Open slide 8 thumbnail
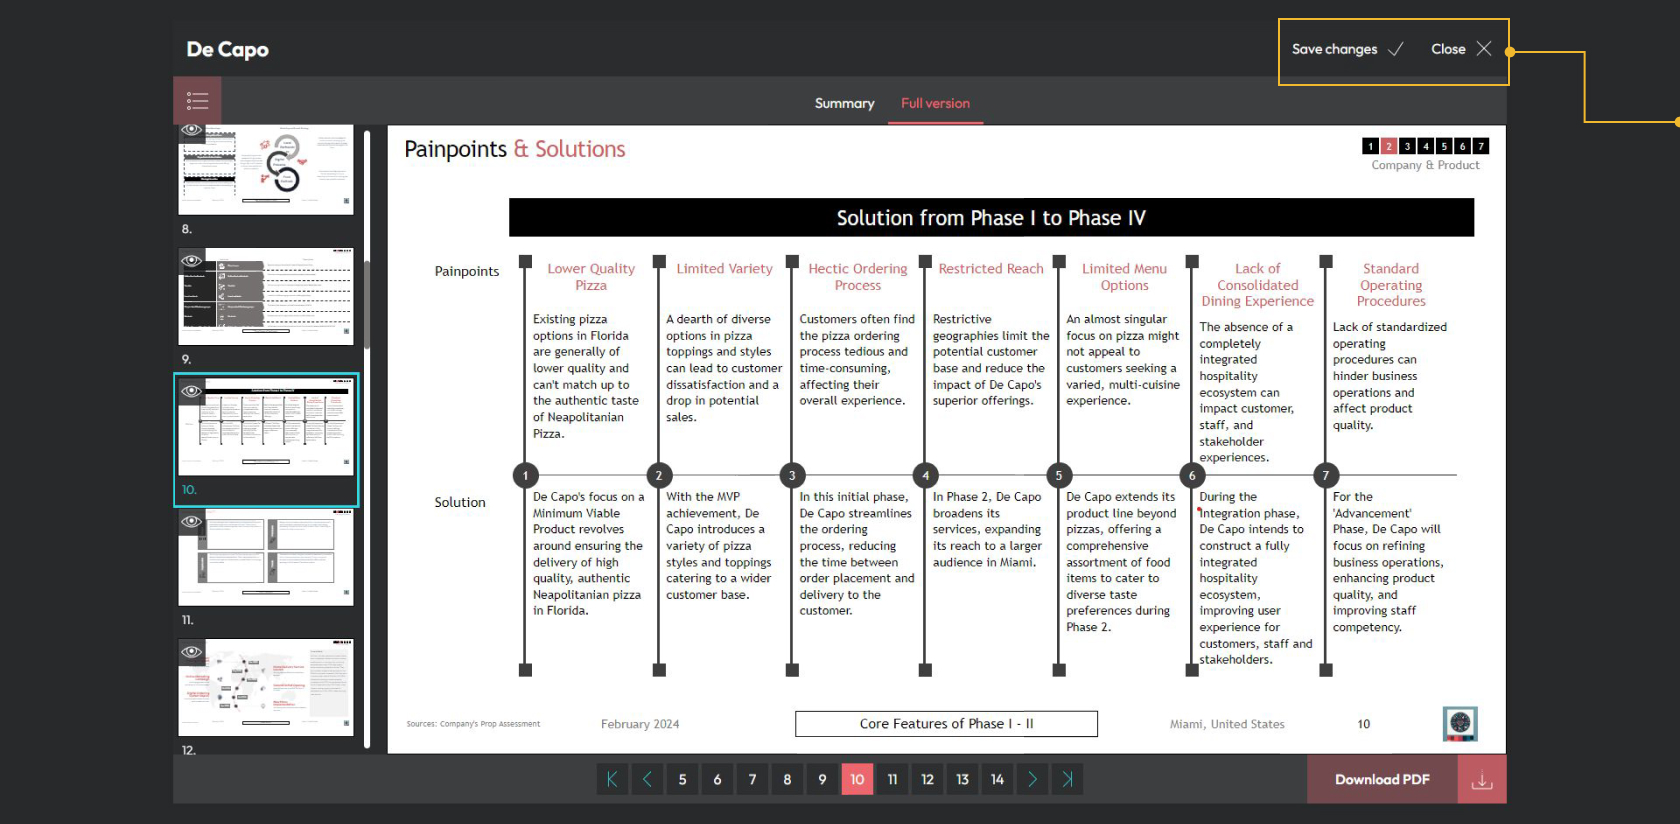 [266, 169]
